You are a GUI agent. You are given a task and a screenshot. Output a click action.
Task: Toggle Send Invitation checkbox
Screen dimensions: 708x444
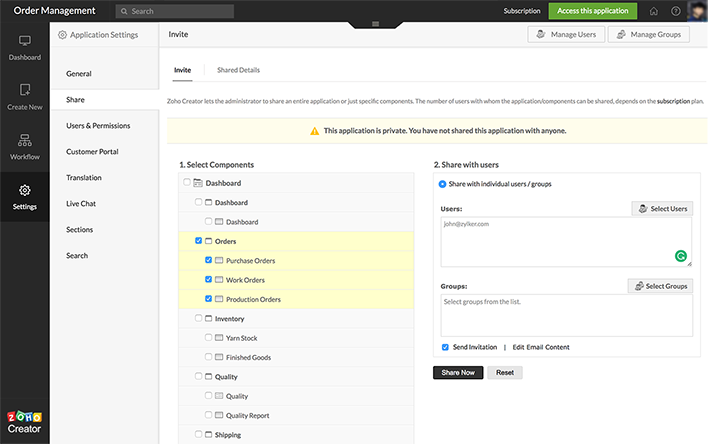tap(445, 347)
